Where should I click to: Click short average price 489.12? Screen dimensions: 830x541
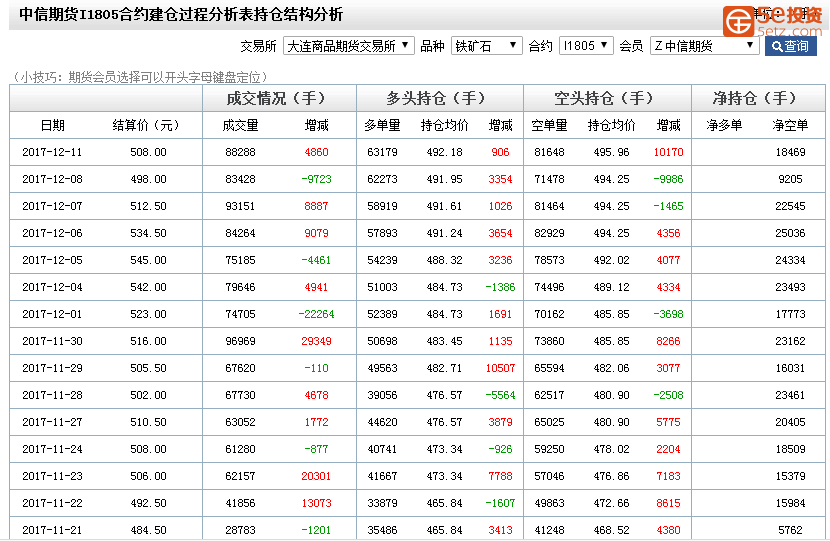[611, 287]
